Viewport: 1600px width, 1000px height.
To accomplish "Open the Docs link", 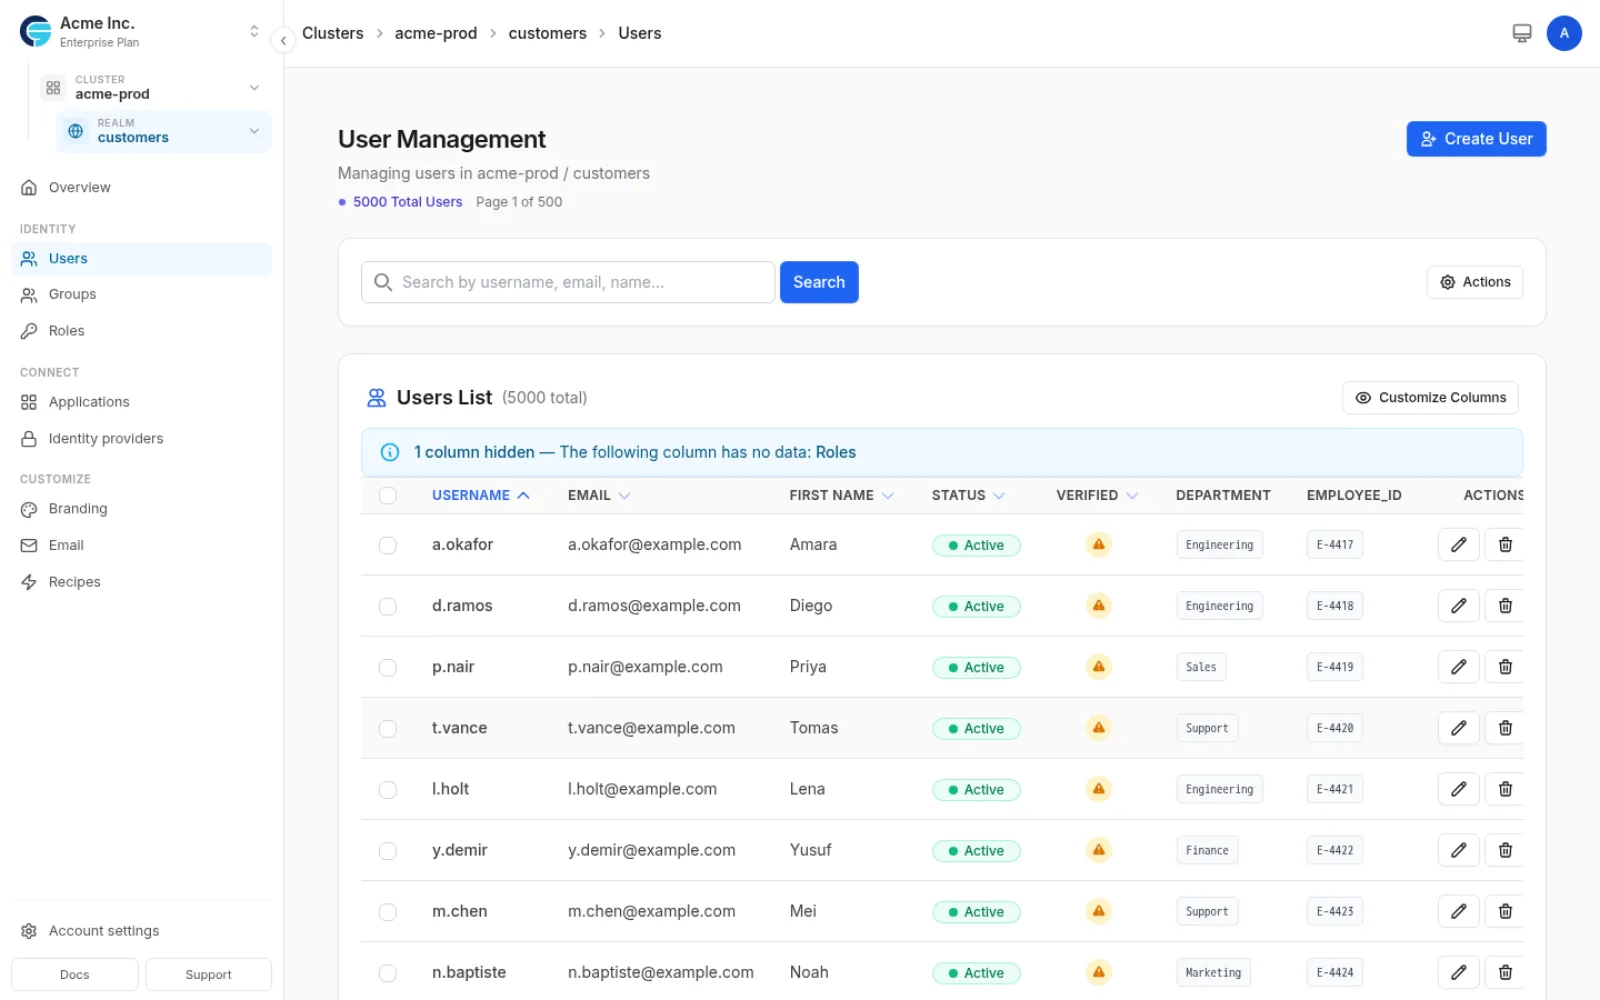I will (x=75, y=975).
